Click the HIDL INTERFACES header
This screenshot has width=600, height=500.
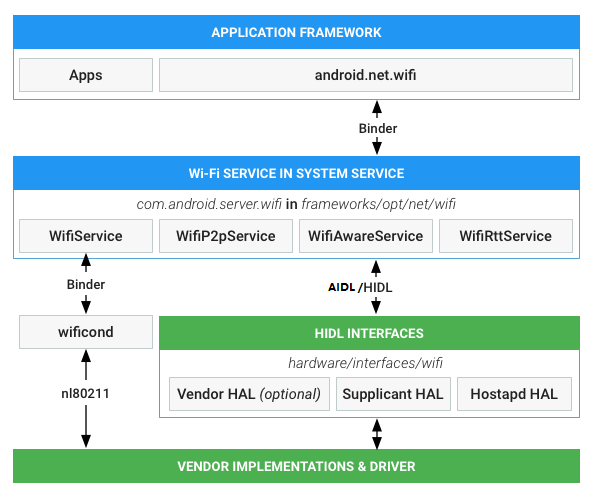[369, 333]
